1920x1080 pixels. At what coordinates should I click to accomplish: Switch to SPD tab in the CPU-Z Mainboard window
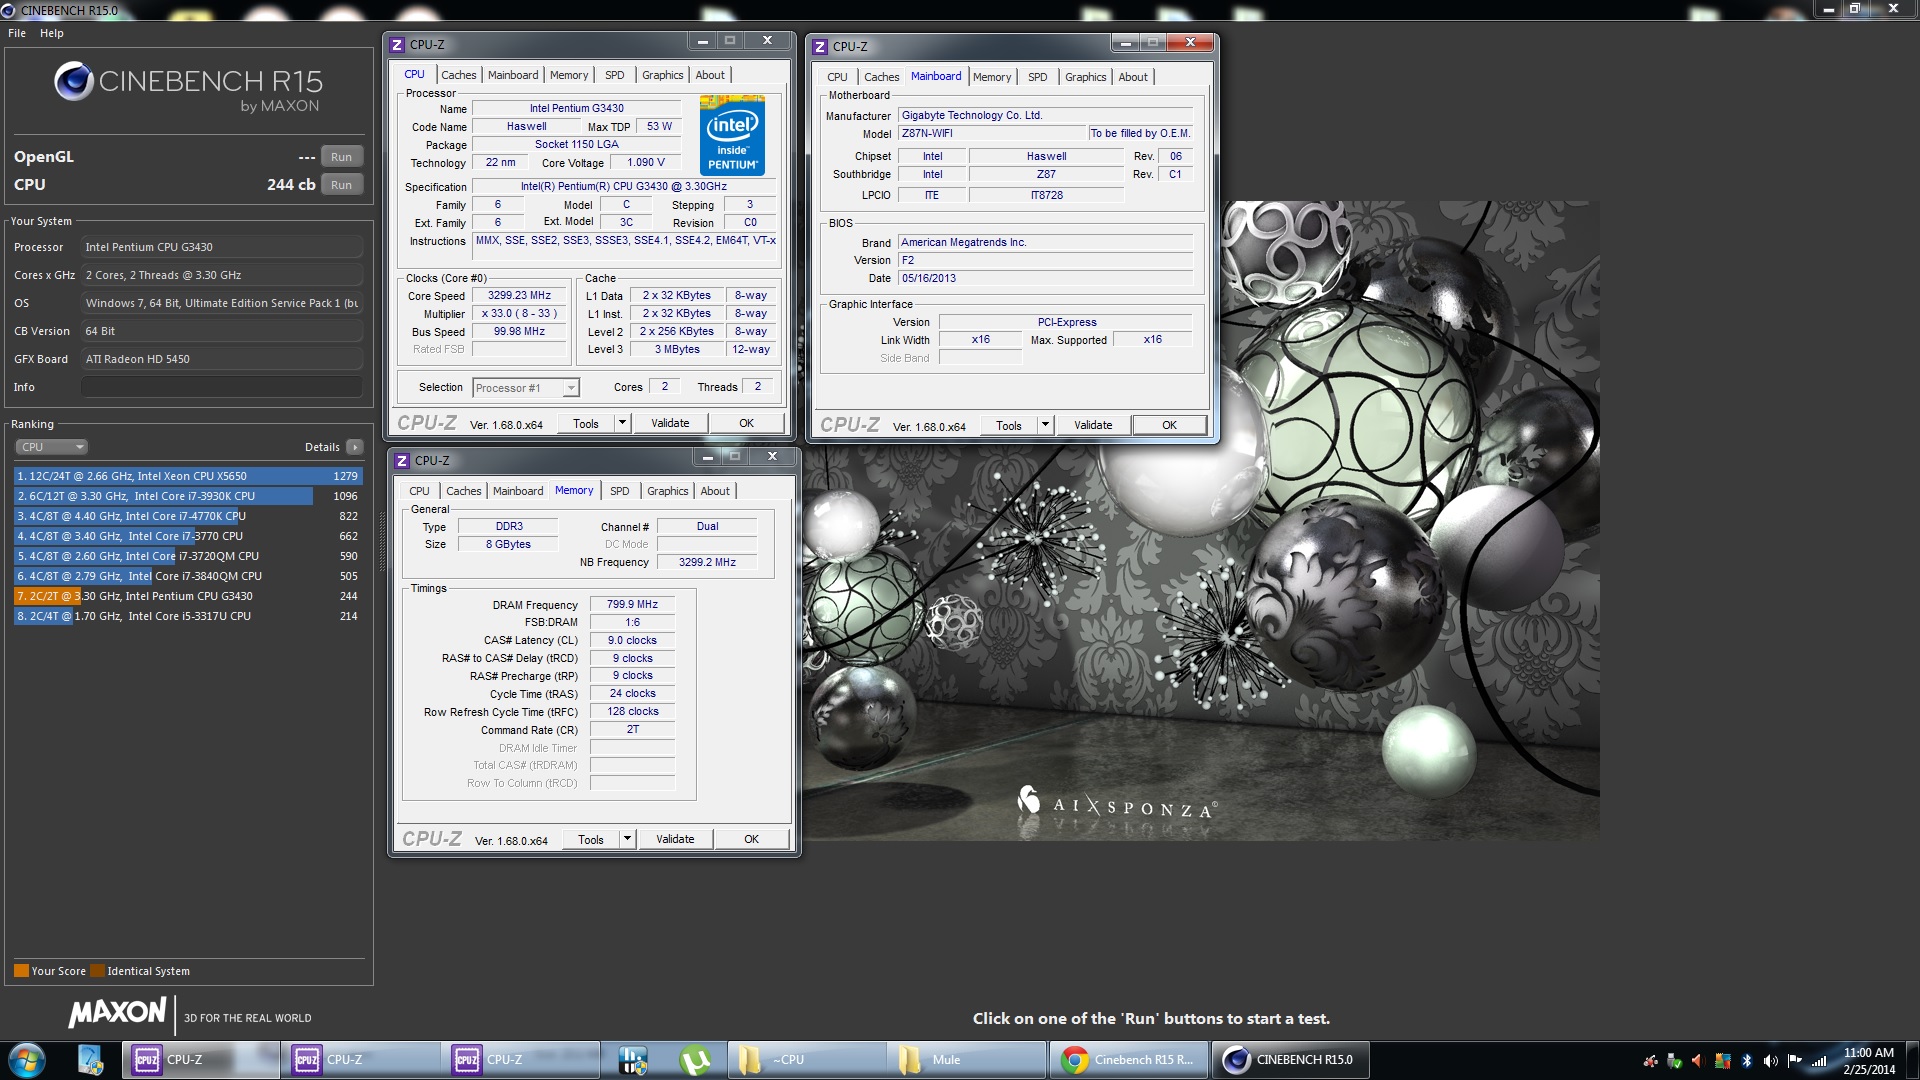point(1038,77)
